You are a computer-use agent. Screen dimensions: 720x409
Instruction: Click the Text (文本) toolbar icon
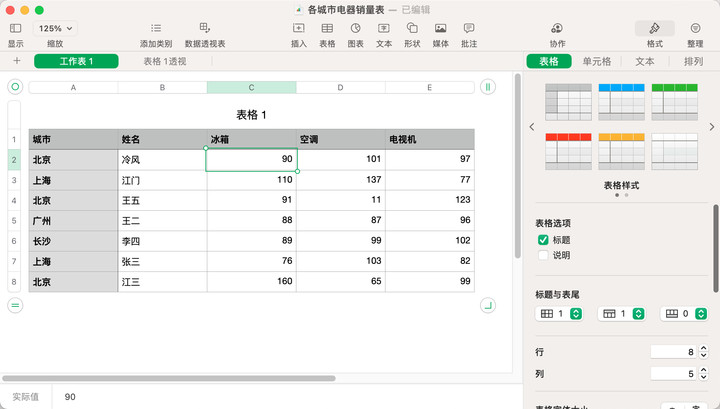point(383,29)
